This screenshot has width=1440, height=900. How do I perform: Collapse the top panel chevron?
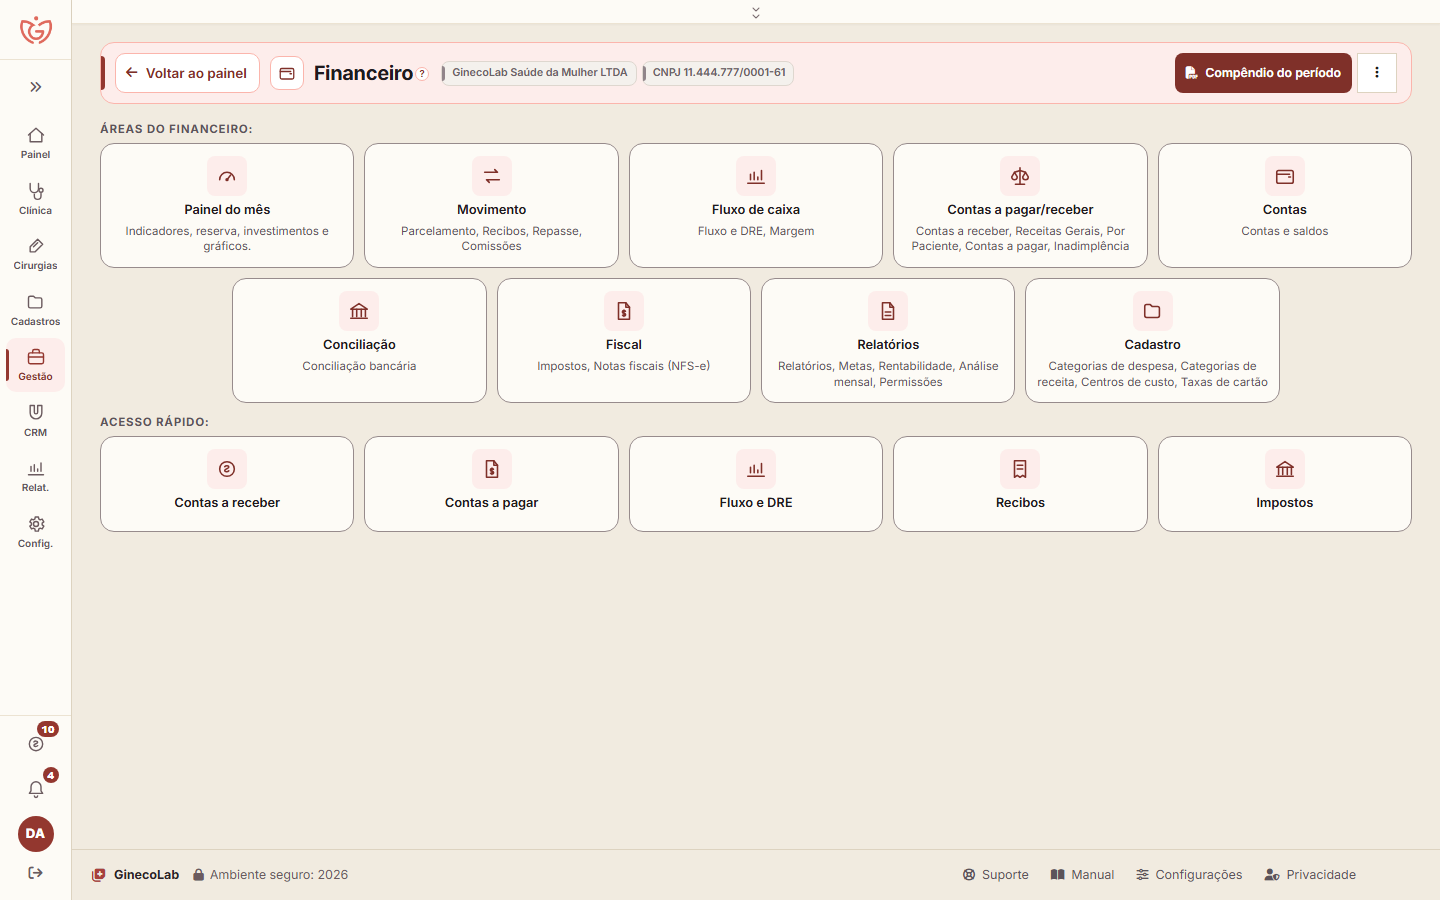[756, 12]
